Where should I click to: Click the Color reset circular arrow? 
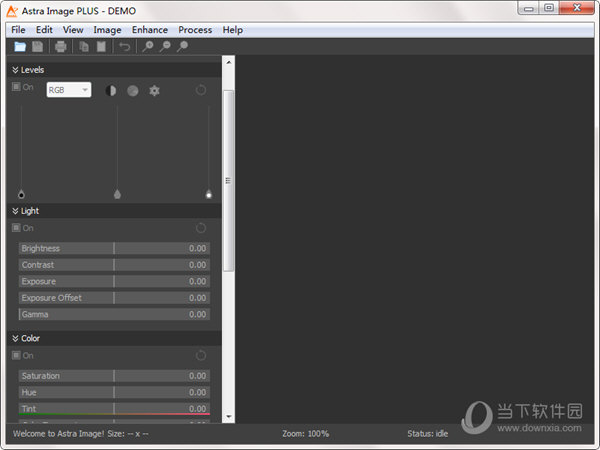point(201,355)
